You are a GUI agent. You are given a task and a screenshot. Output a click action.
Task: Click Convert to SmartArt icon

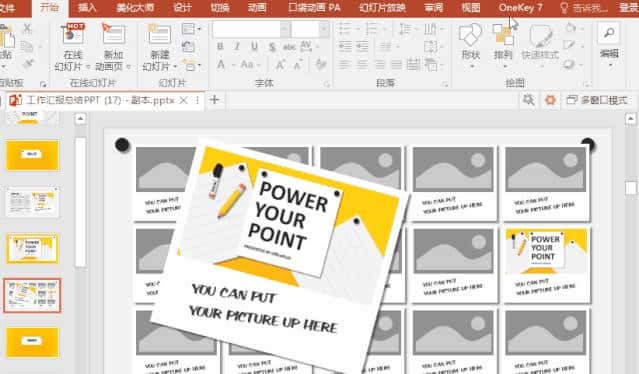pos(432,64)
